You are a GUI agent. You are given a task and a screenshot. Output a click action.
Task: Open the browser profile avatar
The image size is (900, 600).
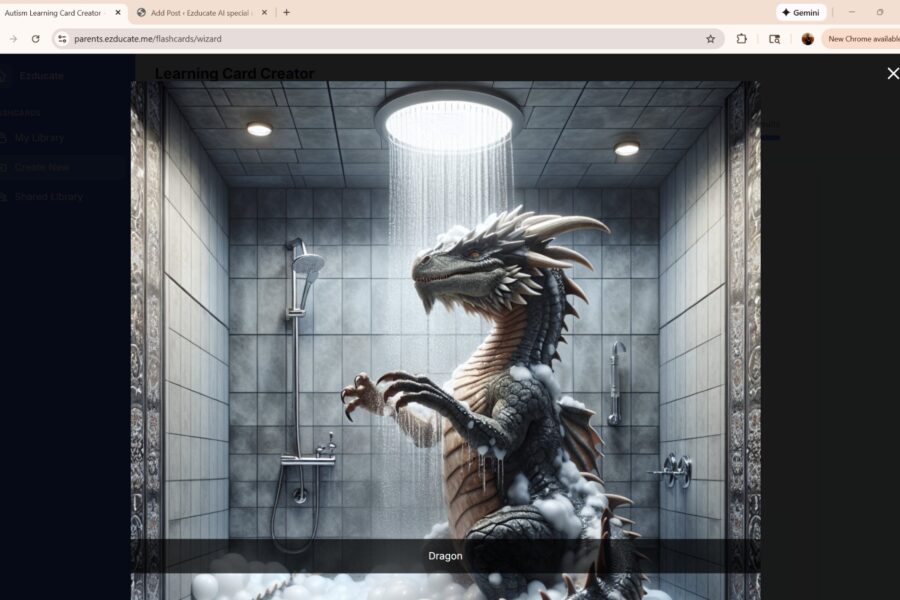pos(806,38)
